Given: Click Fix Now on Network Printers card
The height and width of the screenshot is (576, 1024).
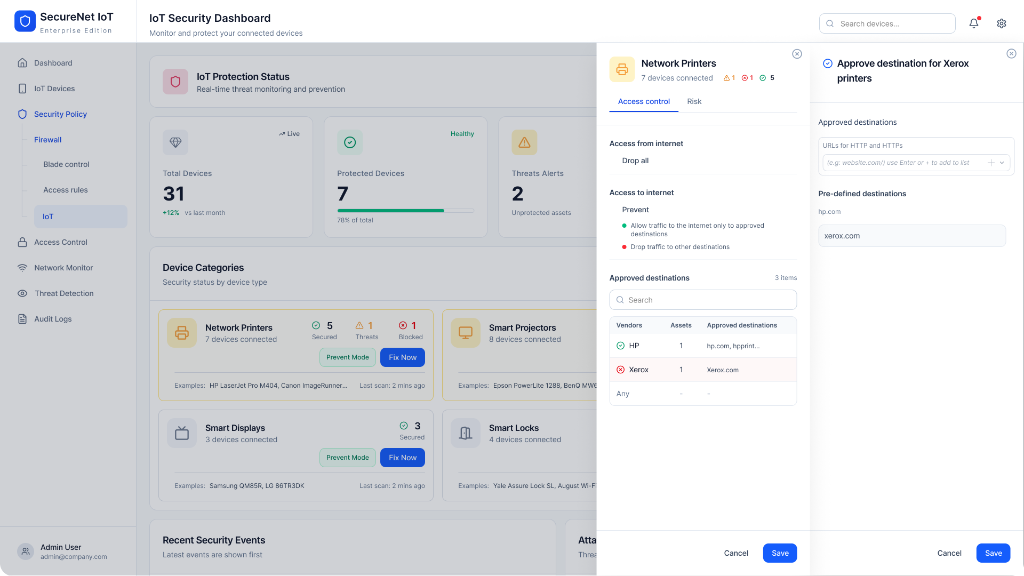Looking at the screenshot, I should (x=402, y=357).
